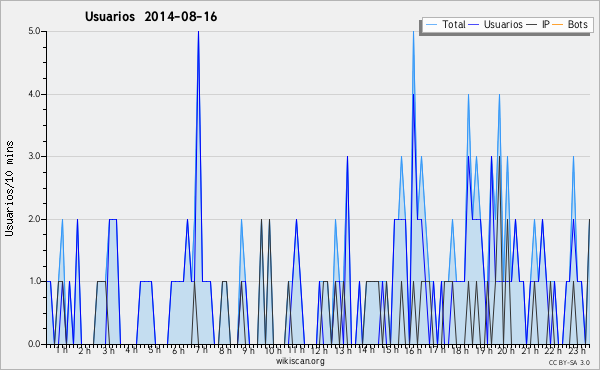Click the 'CC BY-SA 3.0' license text

coord(569,362)
